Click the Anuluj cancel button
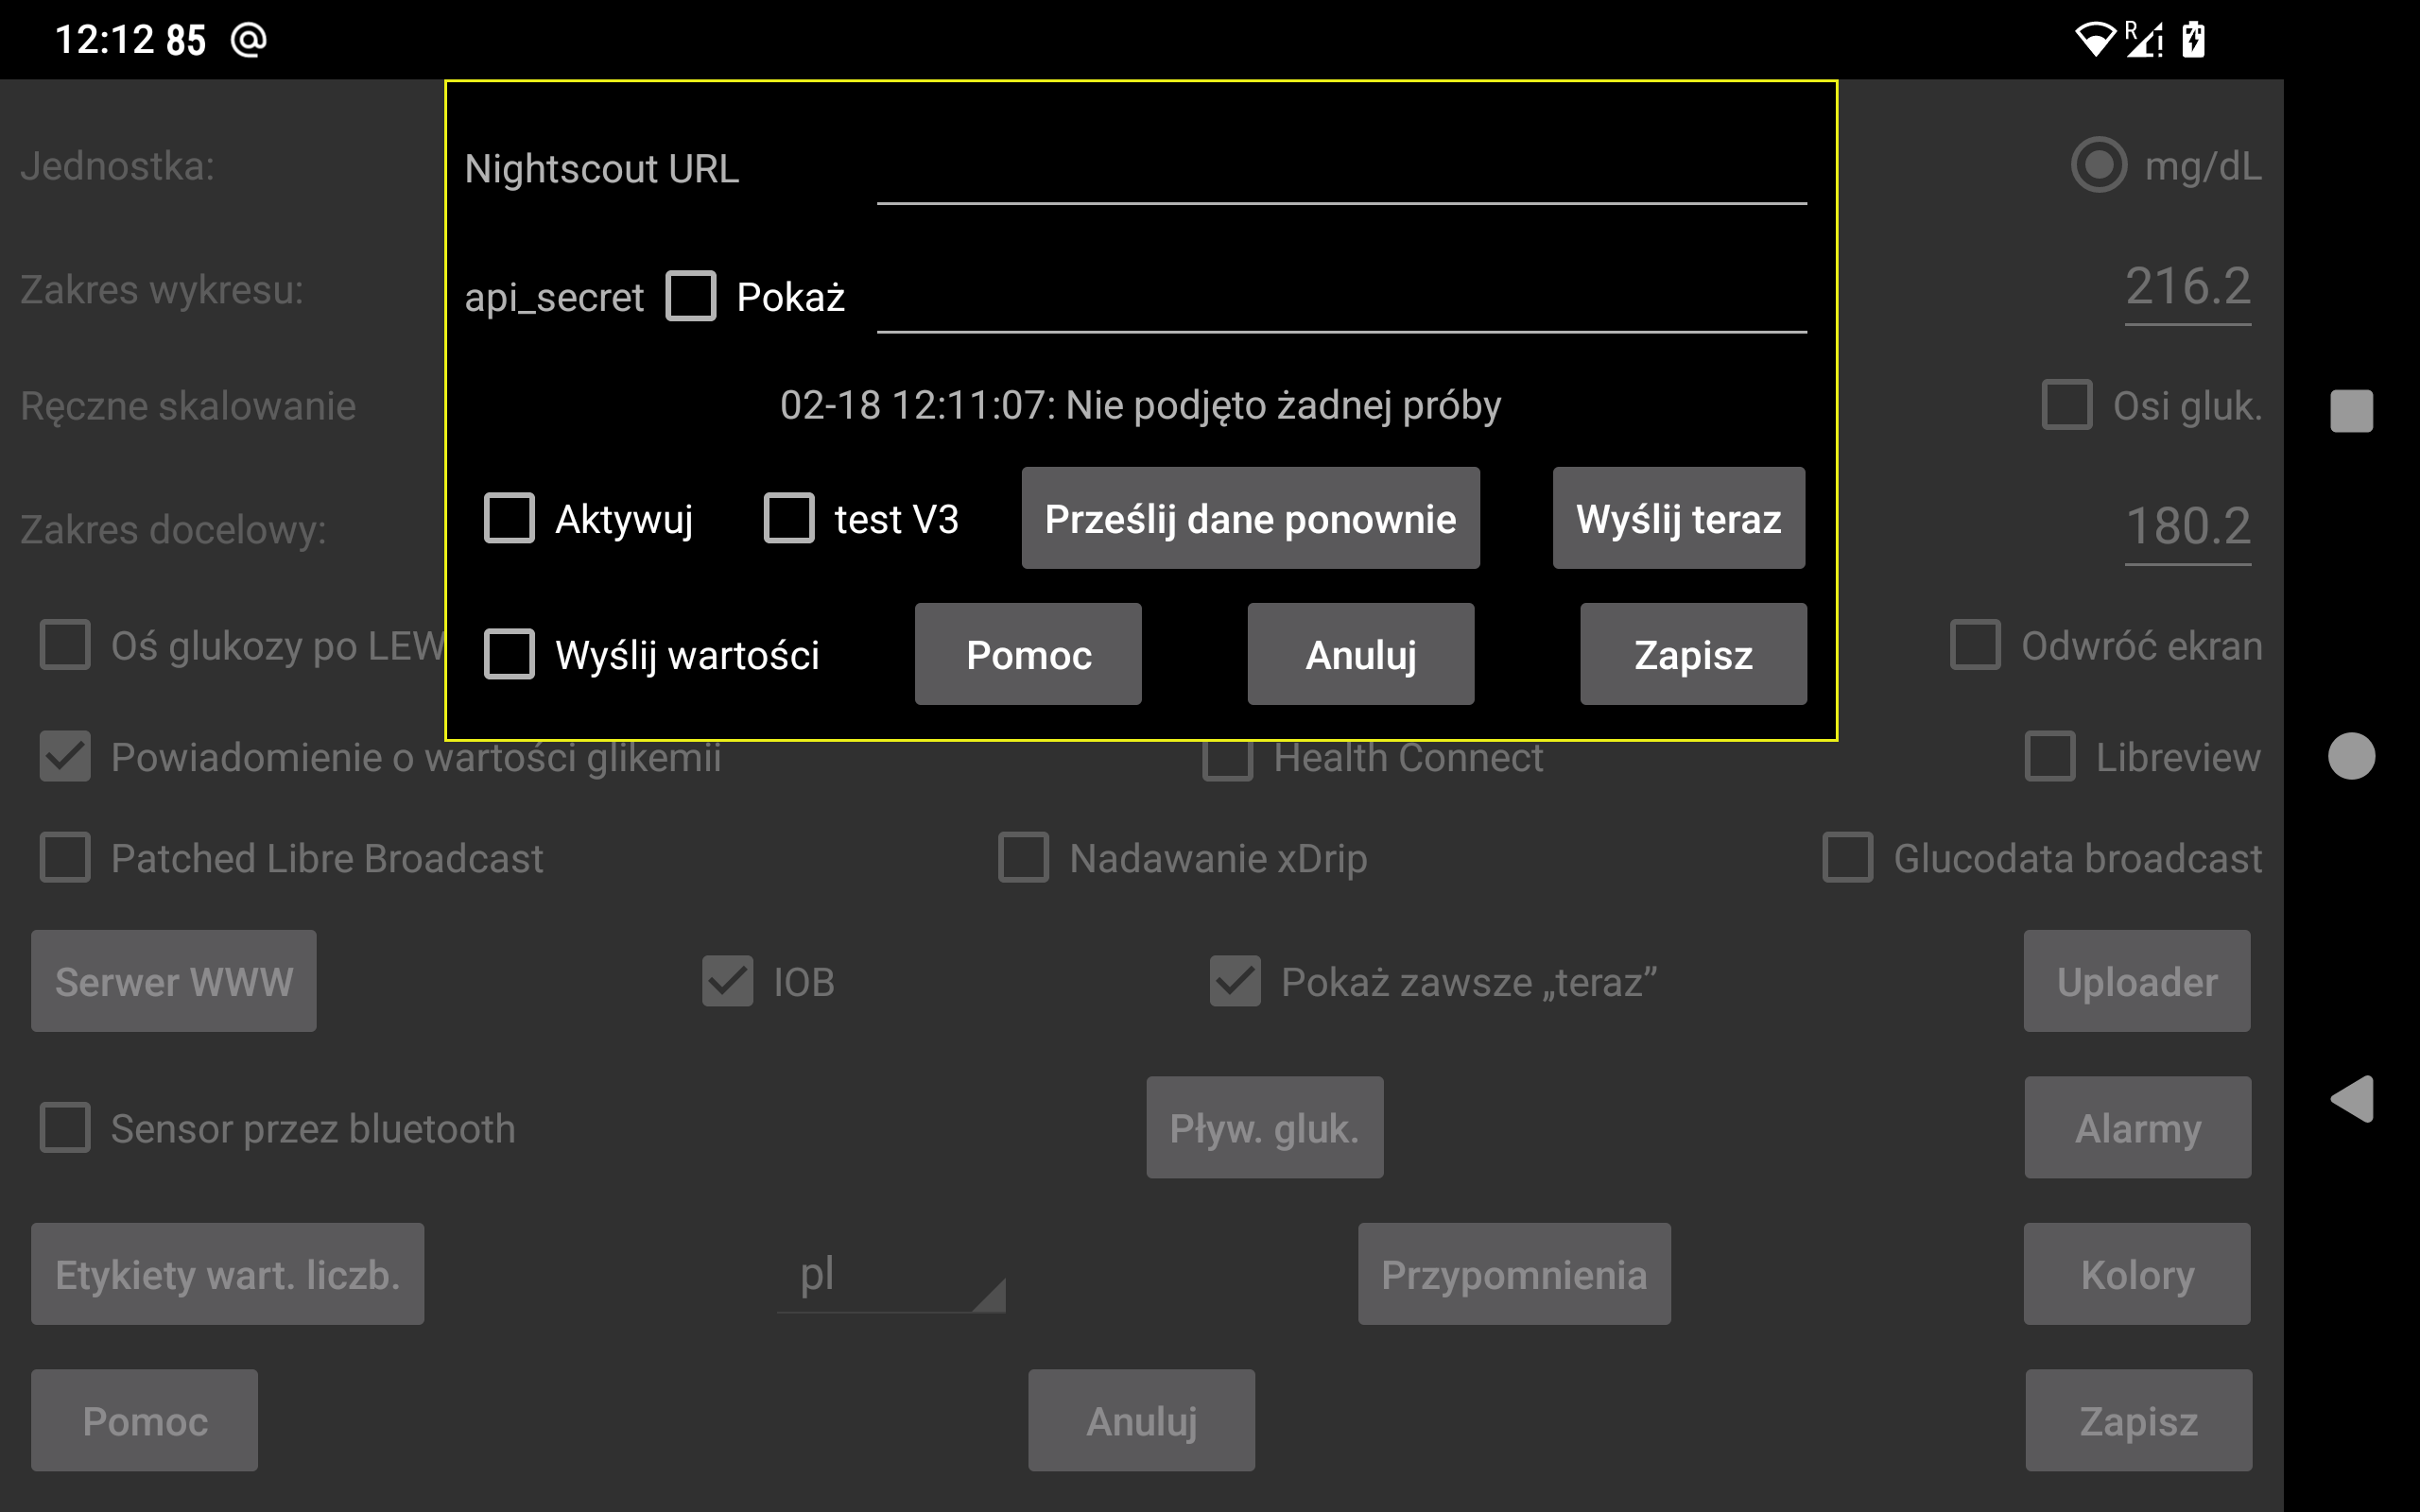2420x1512 pixels. pyautogui.click(x=1362, y=655)
